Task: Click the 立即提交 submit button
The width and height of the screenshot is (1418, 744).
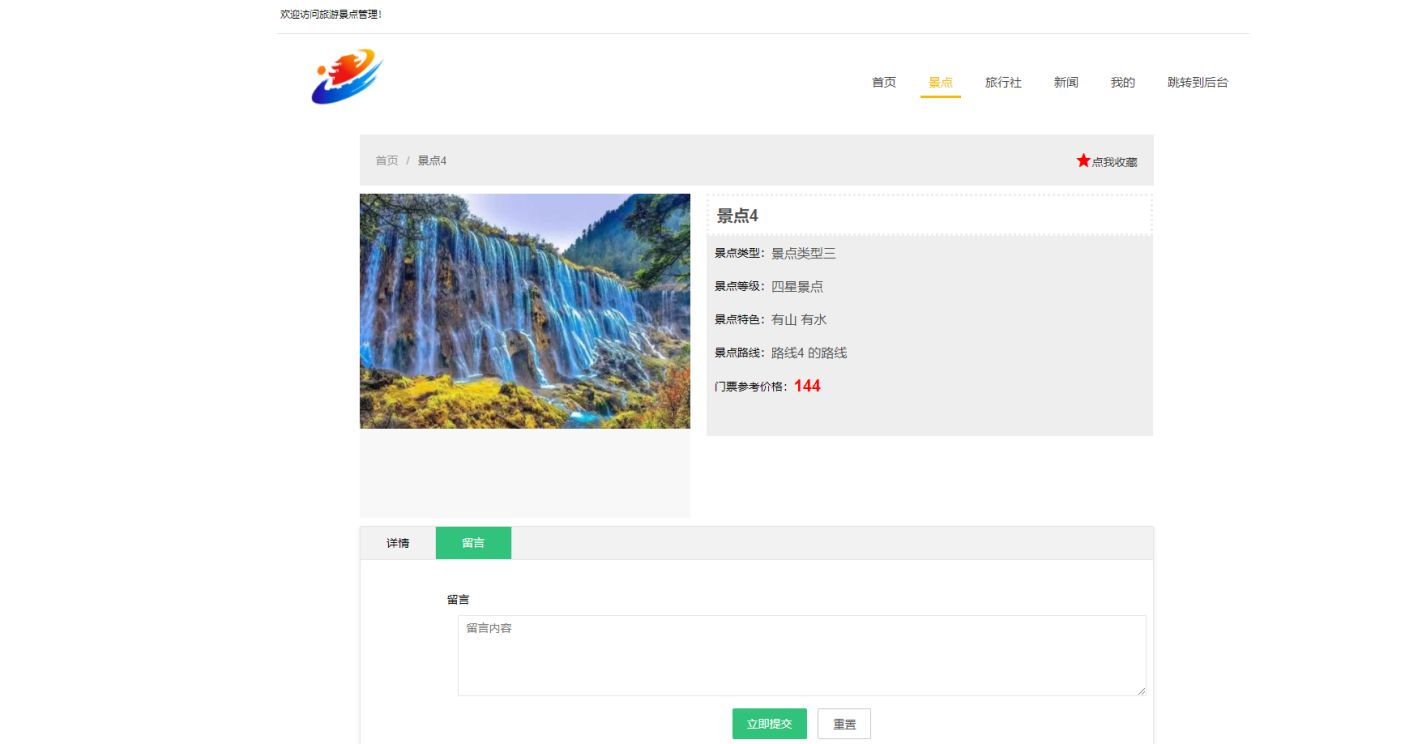Action: tap(769, 724)
